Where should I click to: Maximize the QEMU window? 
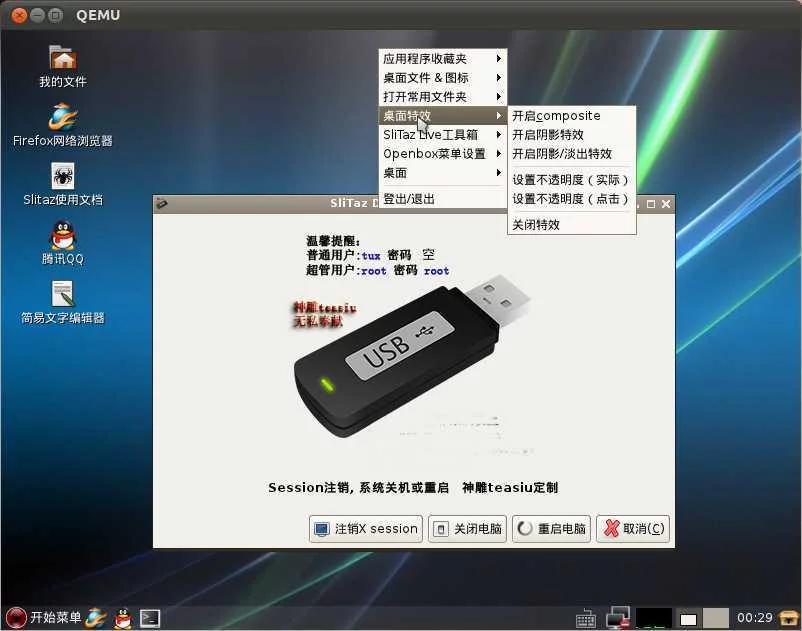(55, 15)
